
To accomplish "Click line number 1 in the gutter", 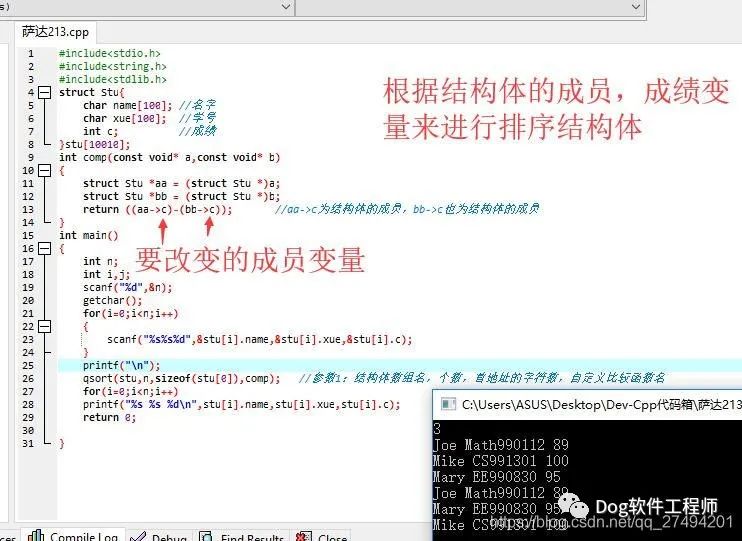I will point(30,53).
